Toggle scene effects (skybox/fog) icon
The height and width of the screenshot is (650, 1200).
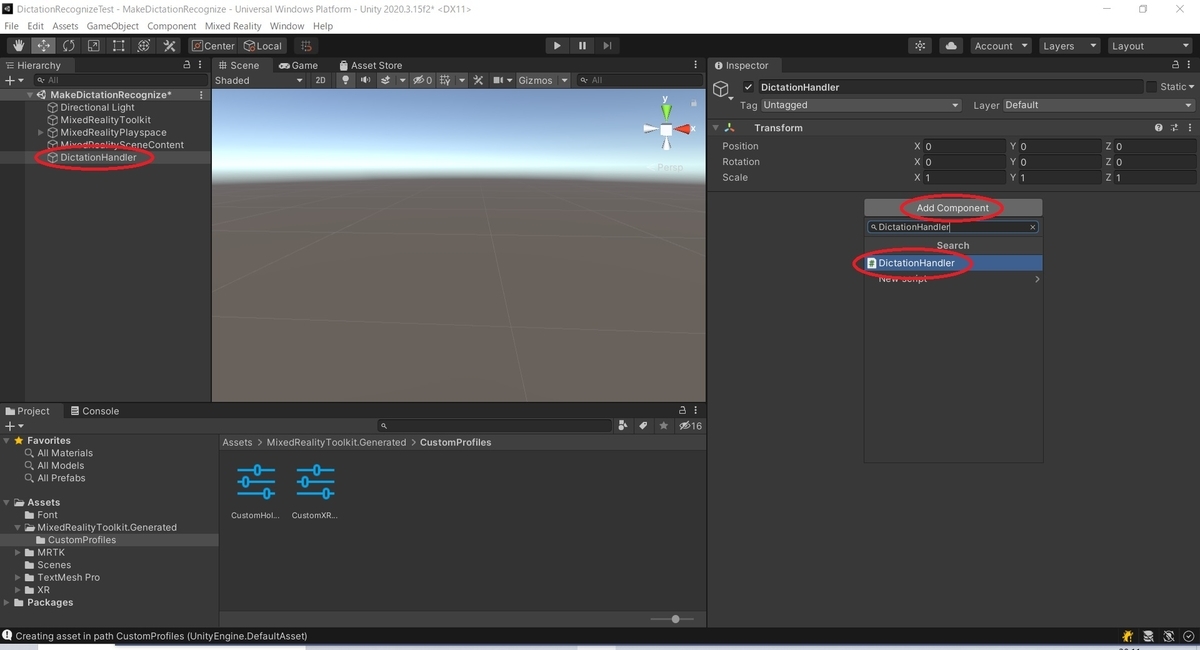pos(386,80)
